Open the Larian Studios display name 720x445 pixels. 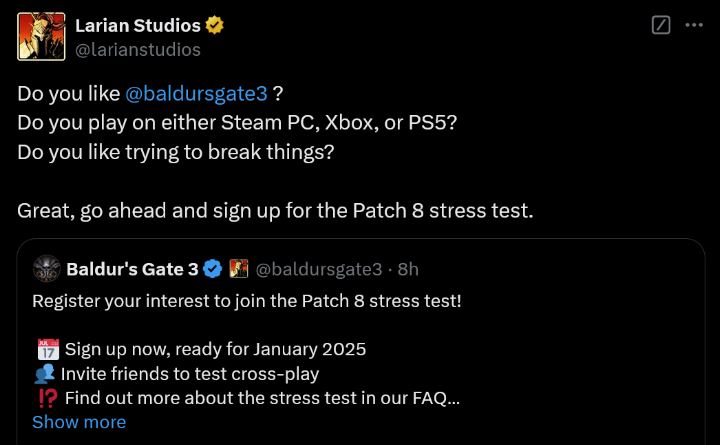138,26
